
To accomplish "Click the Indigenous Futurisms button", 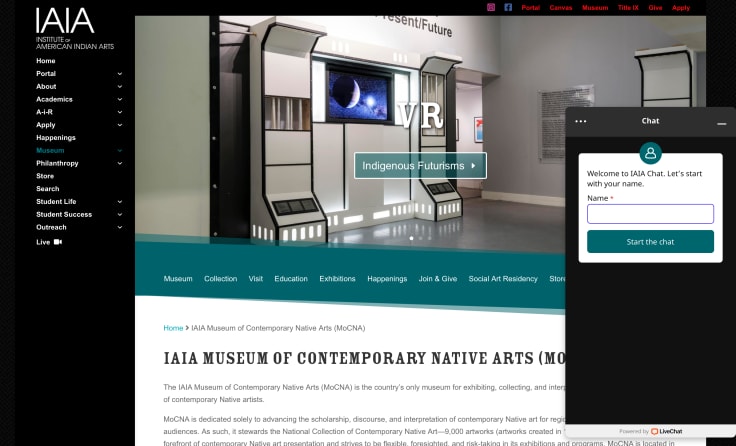I will (x=420, y=165).
